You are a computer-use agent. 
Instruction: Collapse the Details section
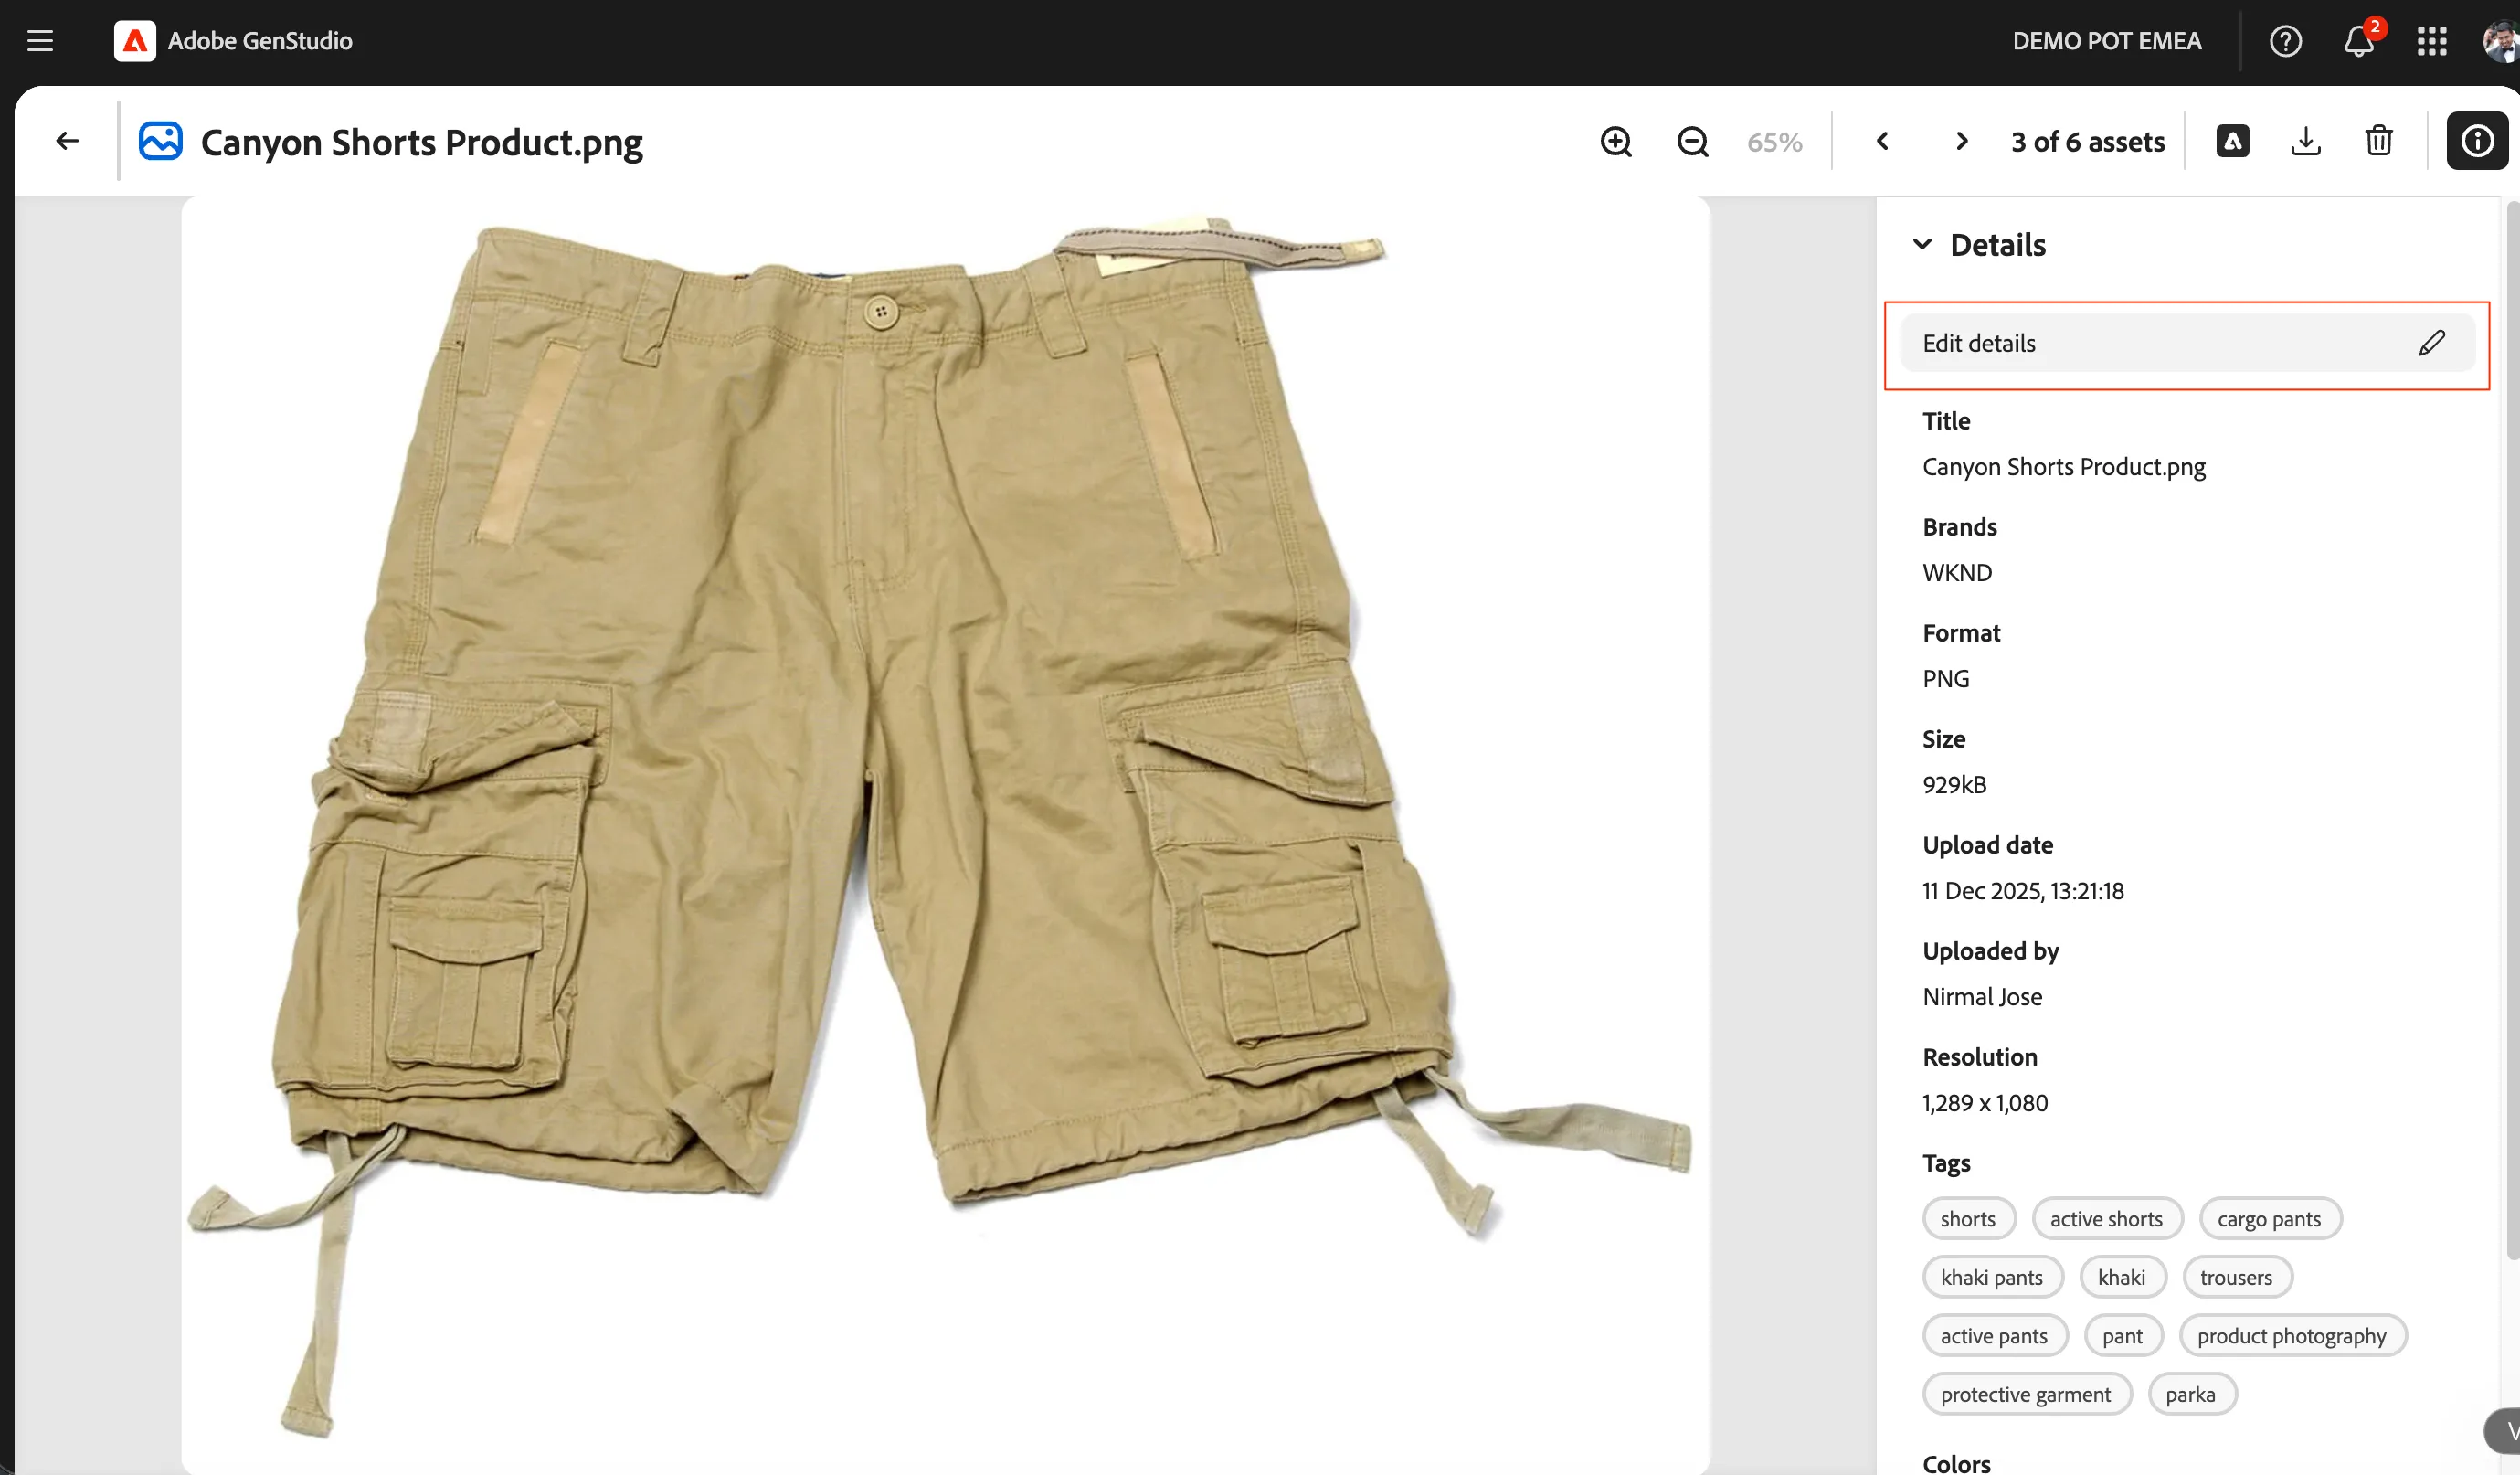pyautogui.click(x=1921, y=244)
